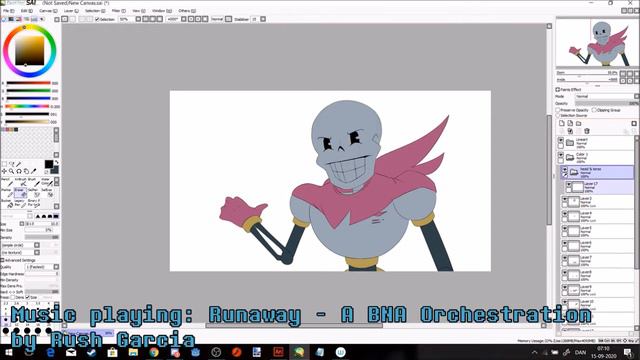Select the eyedropper color picker tool
The width and height of the screenshot is (640, 360).
tap(34, 171)
